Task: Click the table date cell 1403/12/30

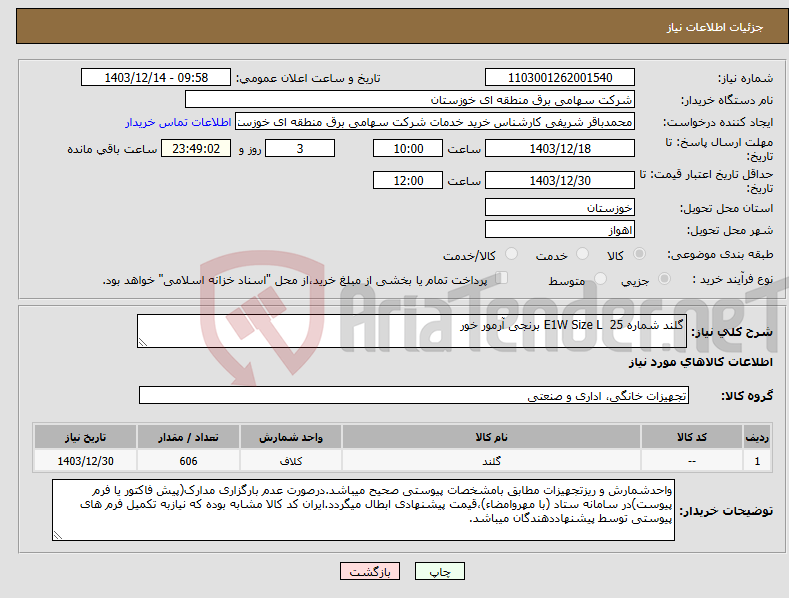Action: click(x=86, y=461)
